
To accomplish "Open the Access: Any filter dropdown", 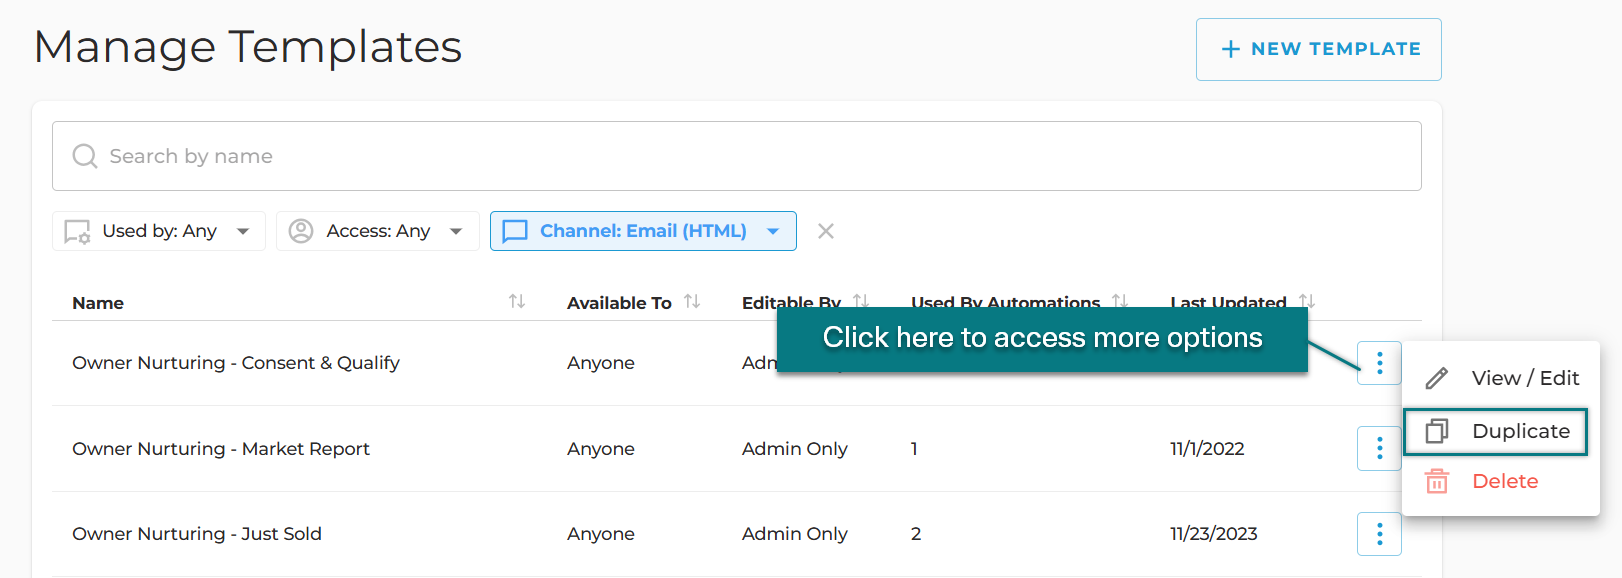I will (377, 231).
